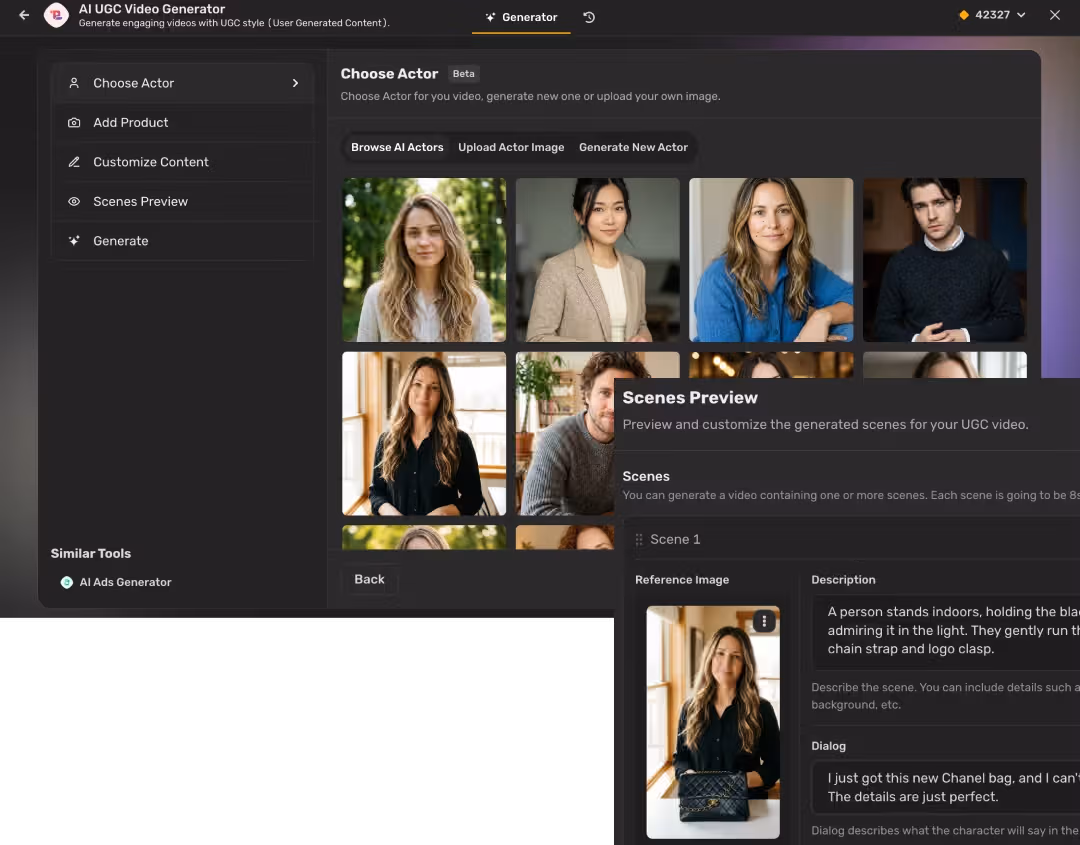Viewport: 1080px width, 845px height.
Task: Expand the 42327 credits dropdown chevron
Action: pyautogui.click(x=1021, y=15)
